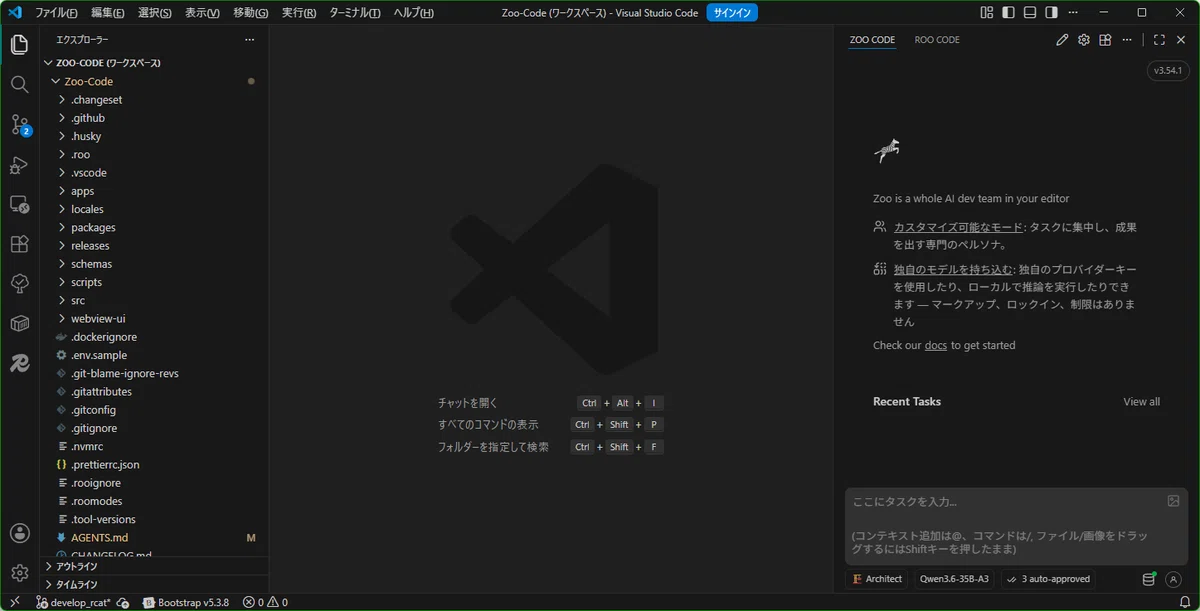Open the カスタマイズ可能なモード link
1200x611 pixels.
(958, 228)
